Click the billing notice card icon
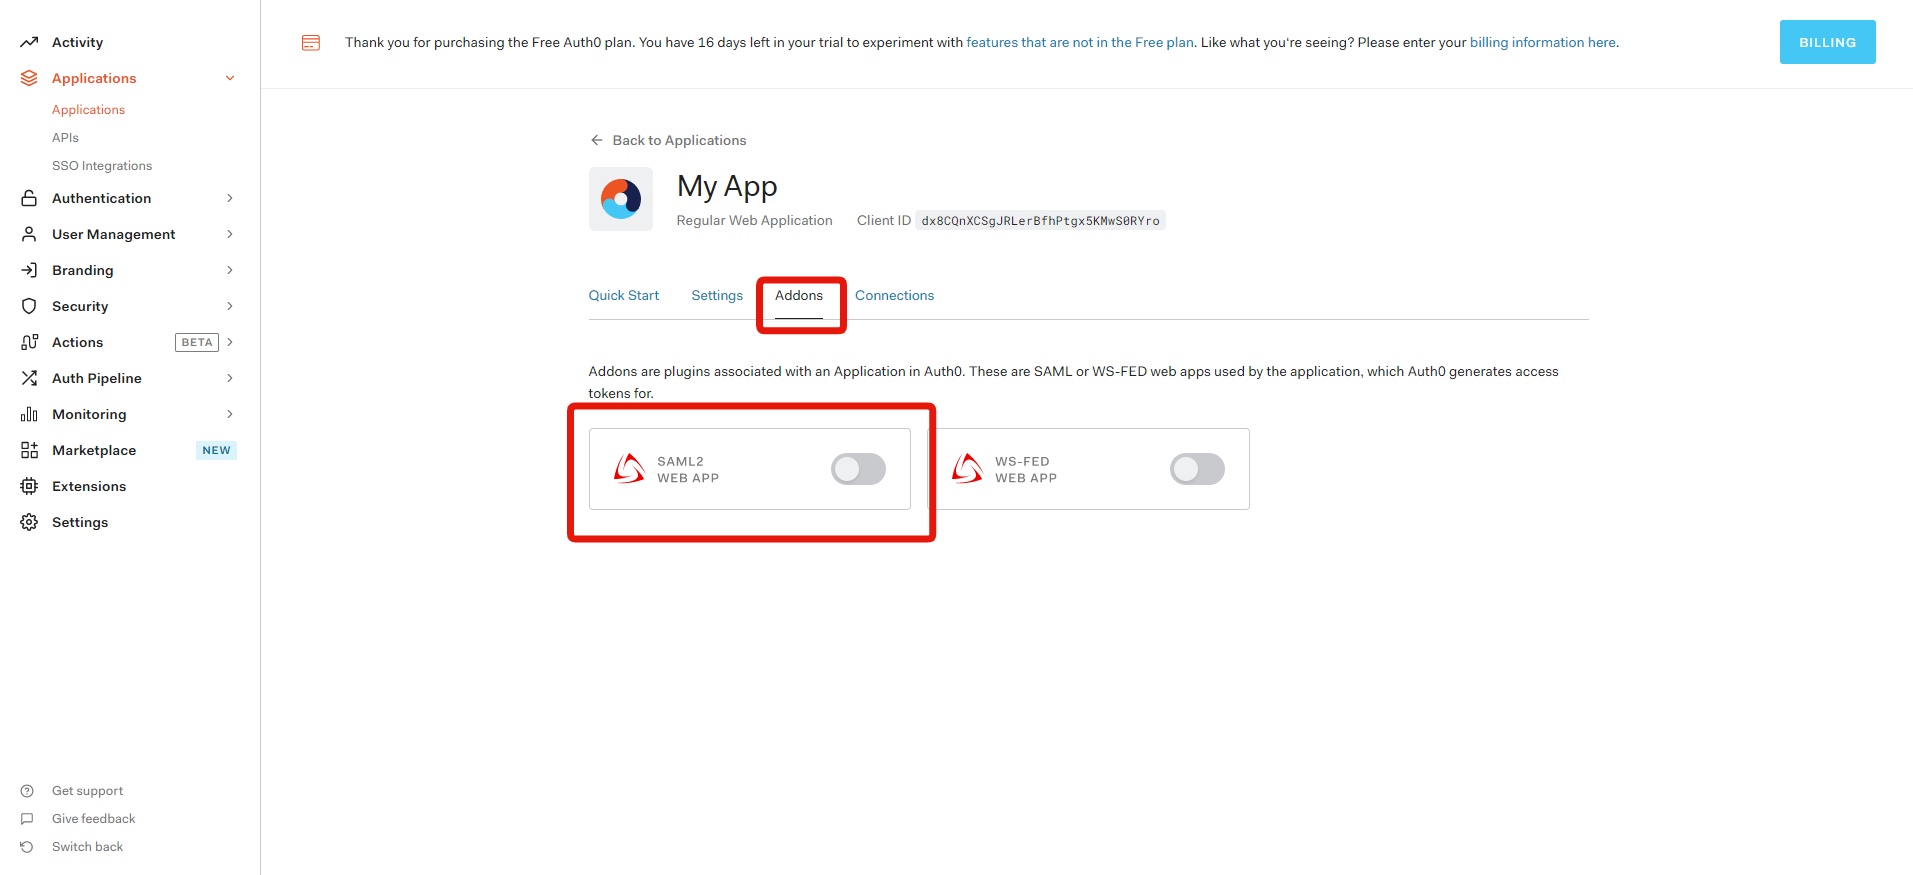Screen dimensions: 1913x875 click(x=311, y=42)
